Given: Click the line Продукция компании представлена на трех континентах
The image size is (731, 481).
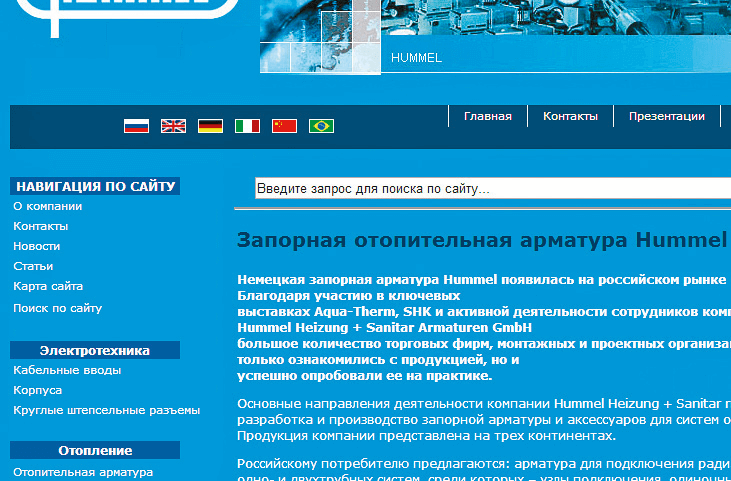Looking at the screenshot, I should coord(427,436).
